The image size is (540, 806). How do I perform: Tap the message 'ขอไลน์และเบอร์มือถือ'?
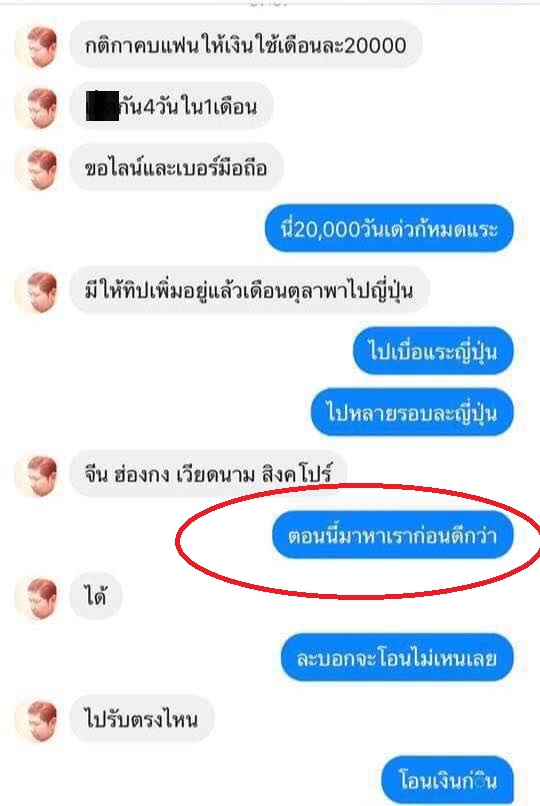(x=176, y=168)
